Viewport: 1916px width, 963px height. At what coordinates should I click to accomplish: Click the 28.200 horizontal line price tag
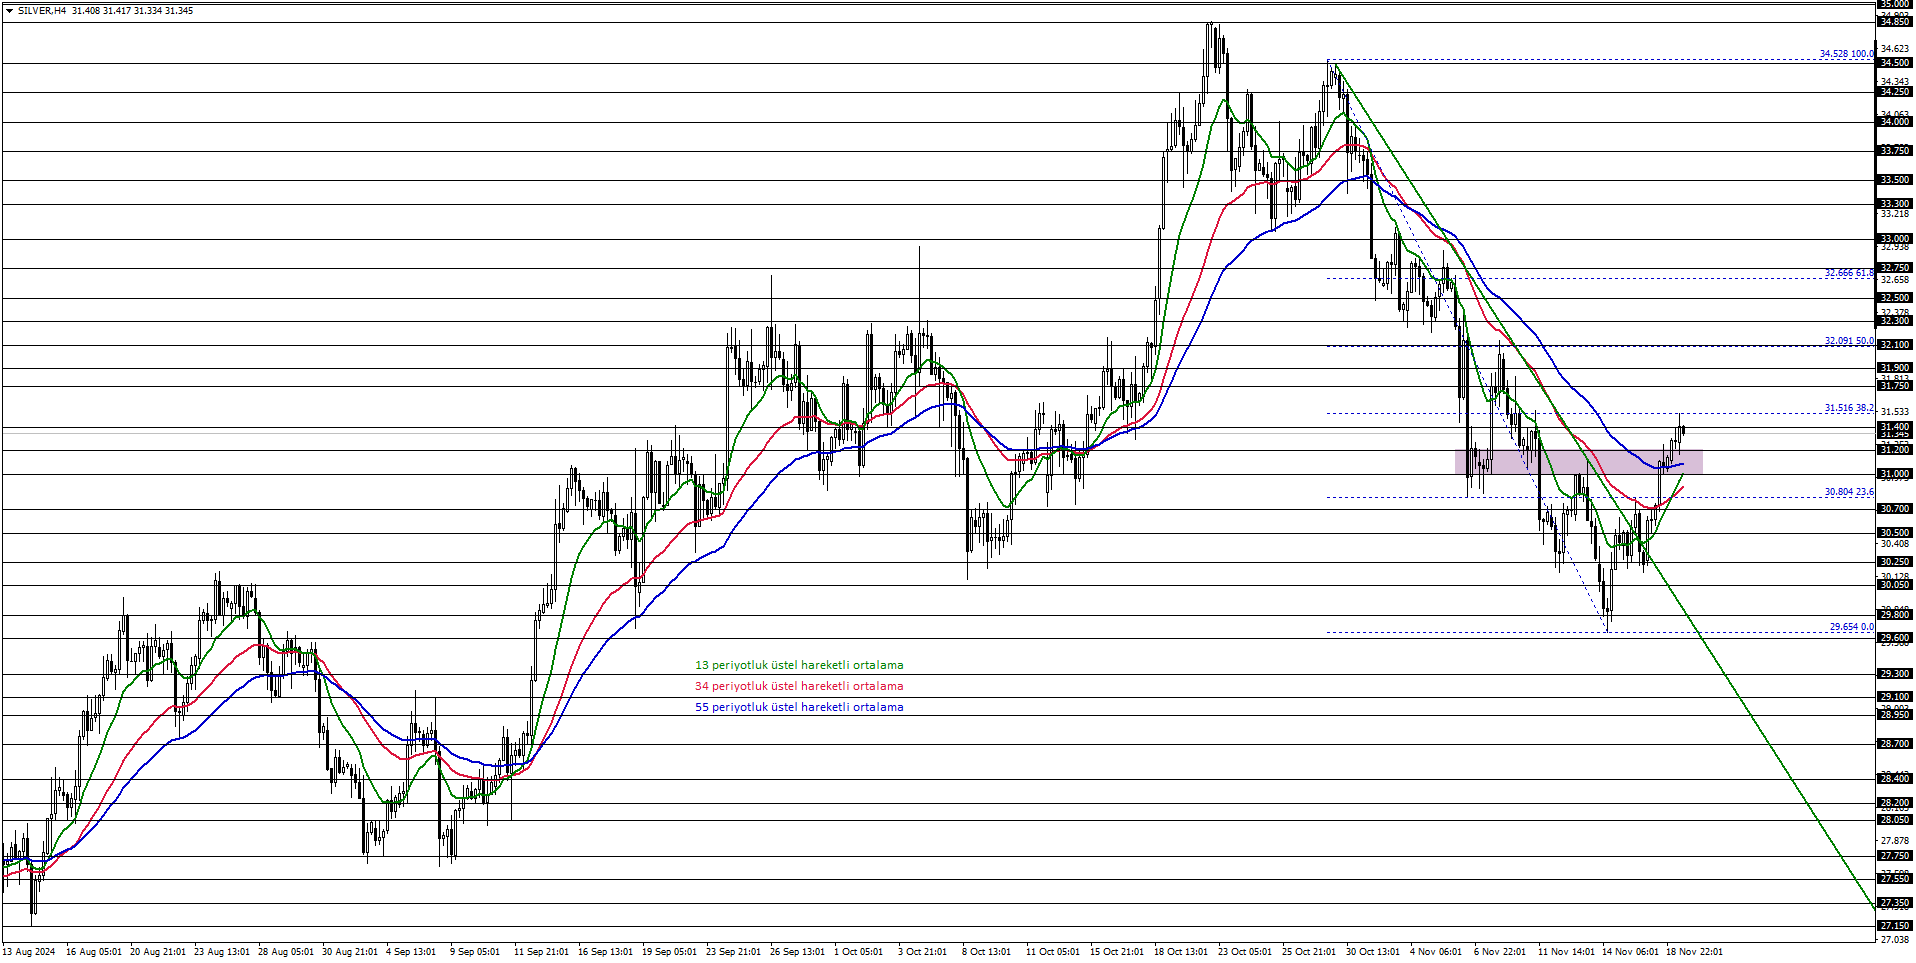tap(1895, 803)
